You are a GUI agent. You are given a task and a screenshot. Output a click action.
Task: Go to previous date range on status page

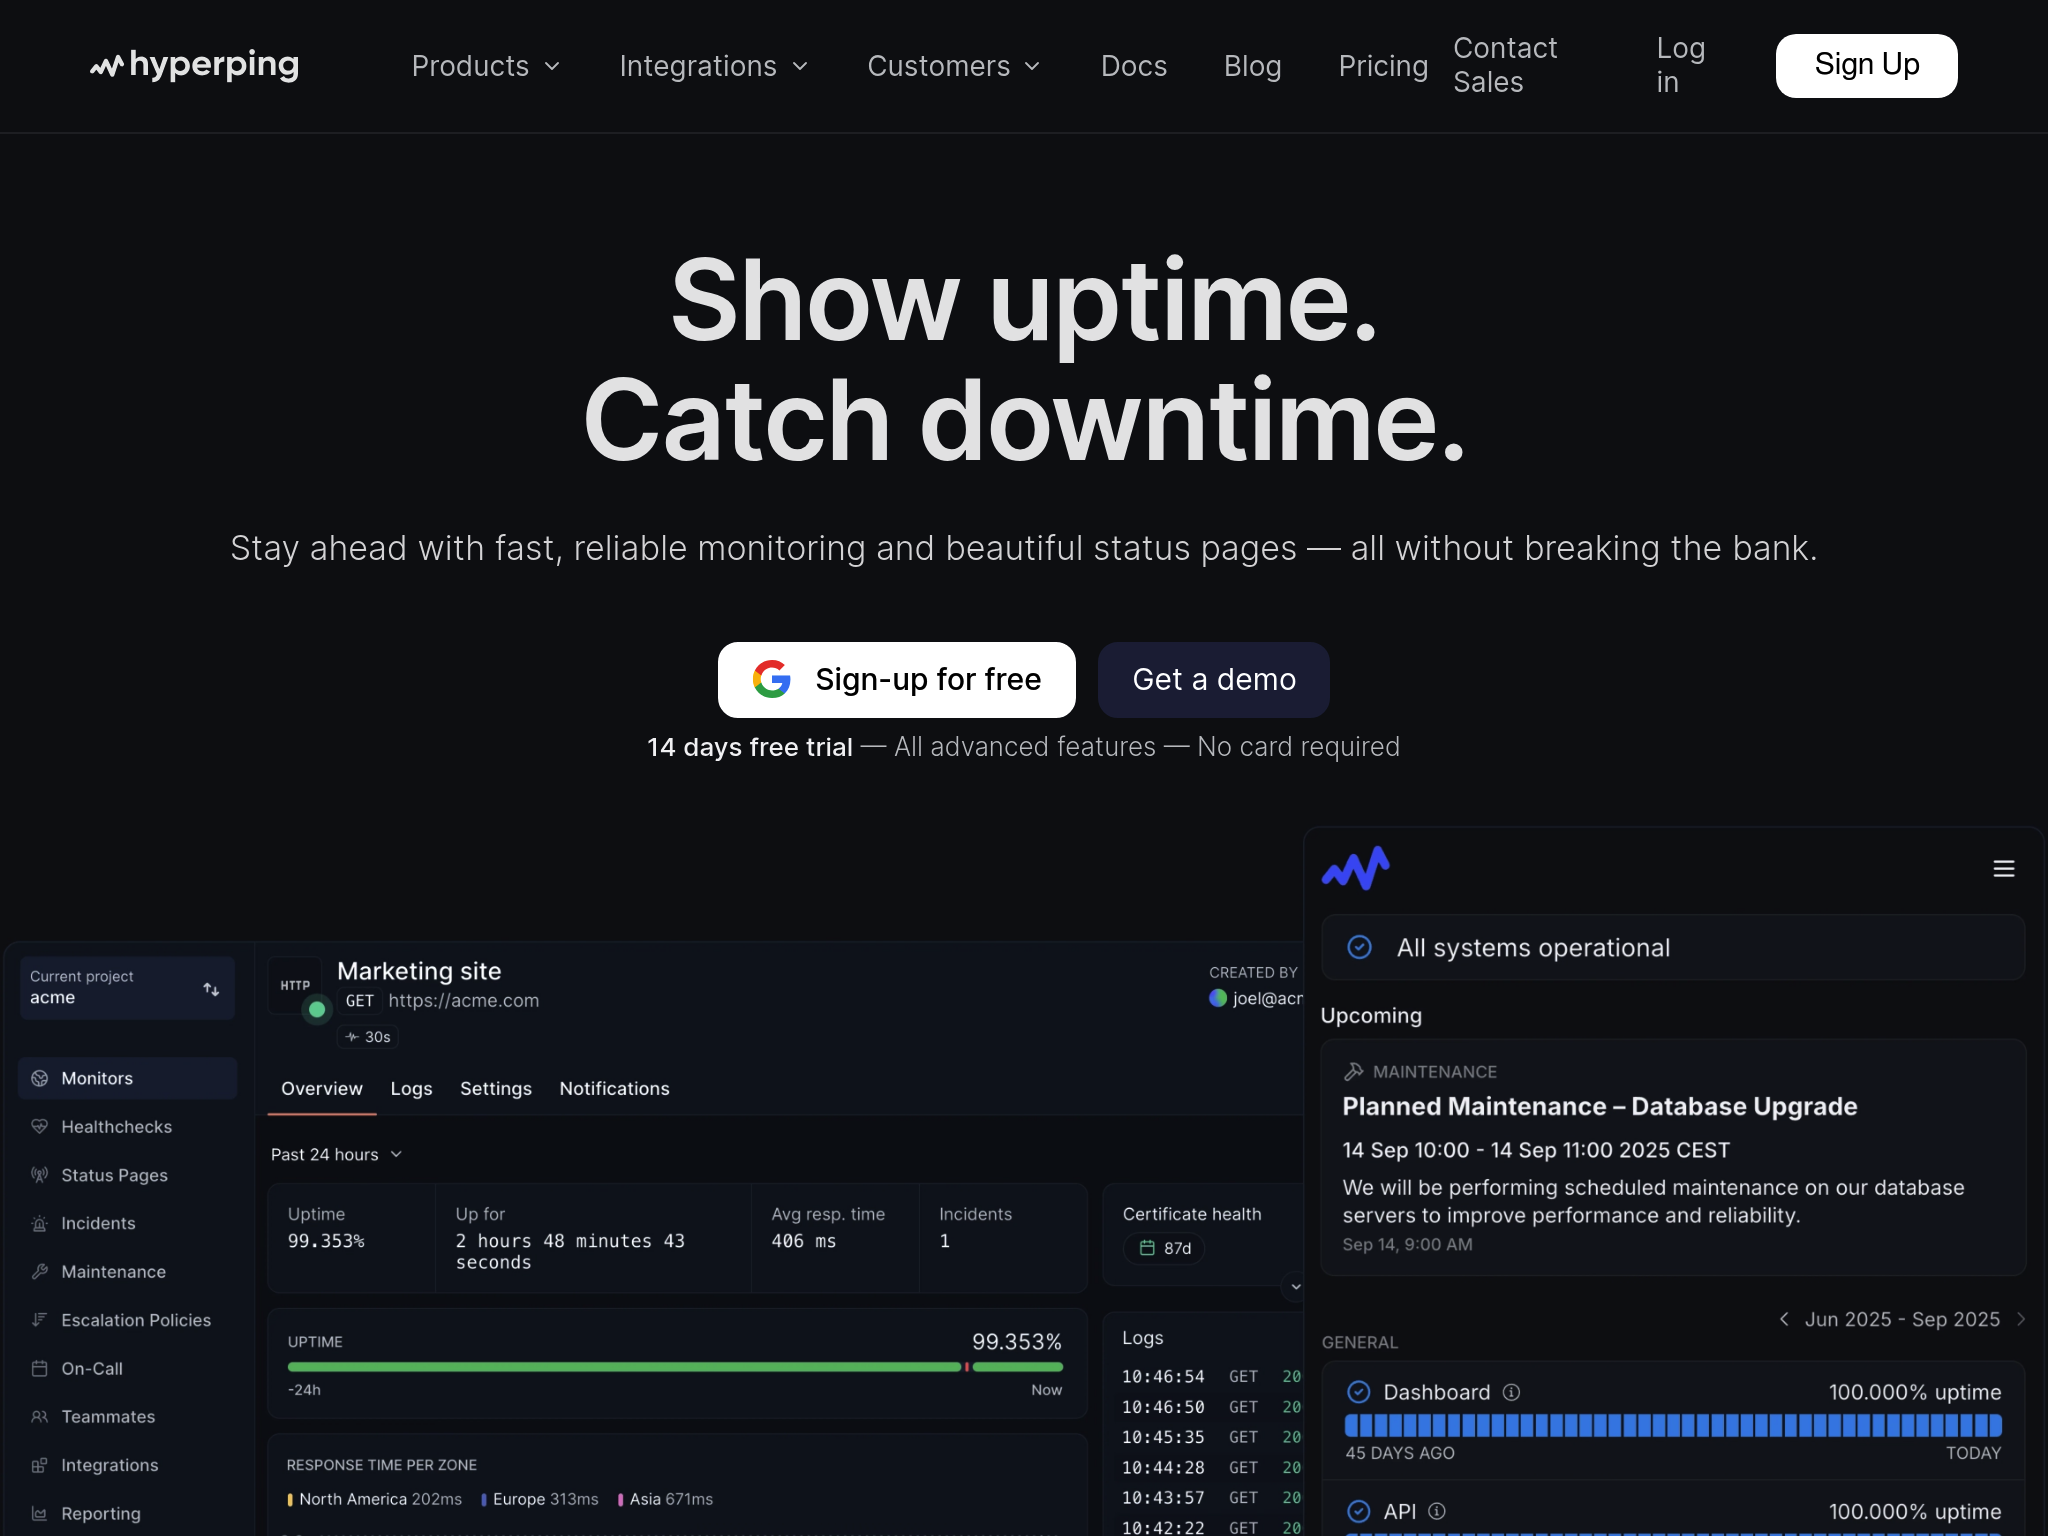click(1784, 1319)
